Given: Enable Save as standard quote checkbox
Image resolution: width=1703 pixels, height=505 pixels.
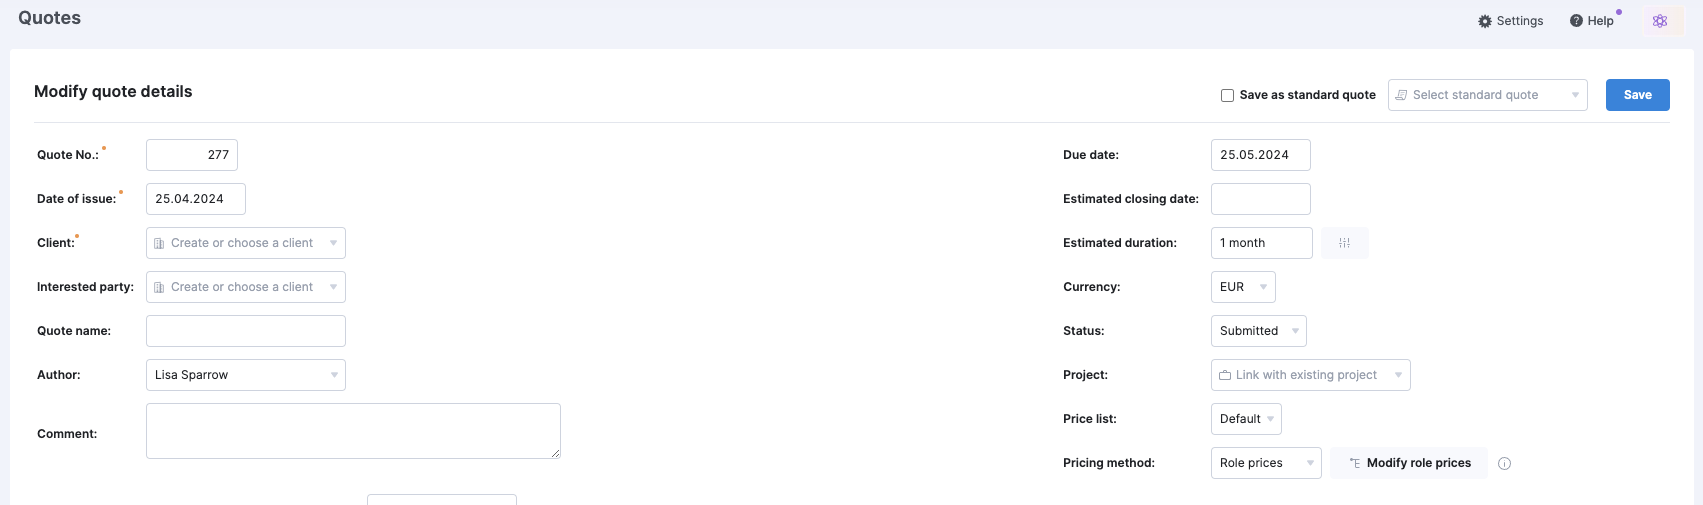Looking at the screenshot, I should (x=1227, y=95).
